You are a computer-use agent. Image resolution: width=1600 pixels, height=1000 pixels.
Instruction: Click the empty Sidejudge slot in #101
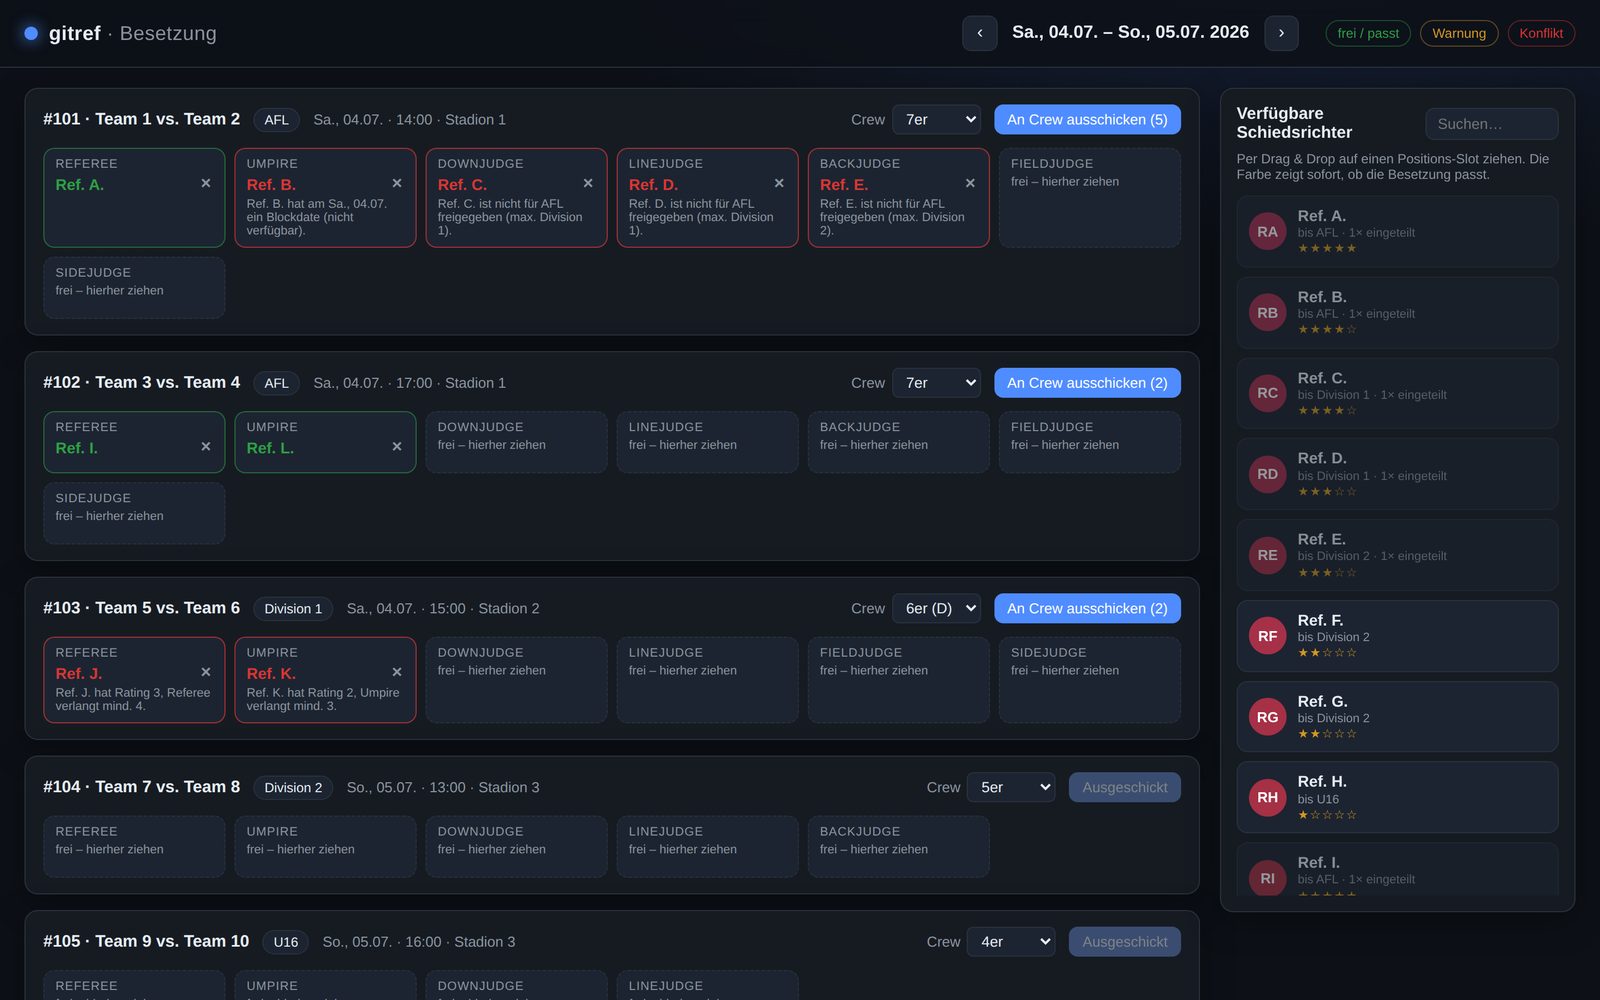click(134, 288)
